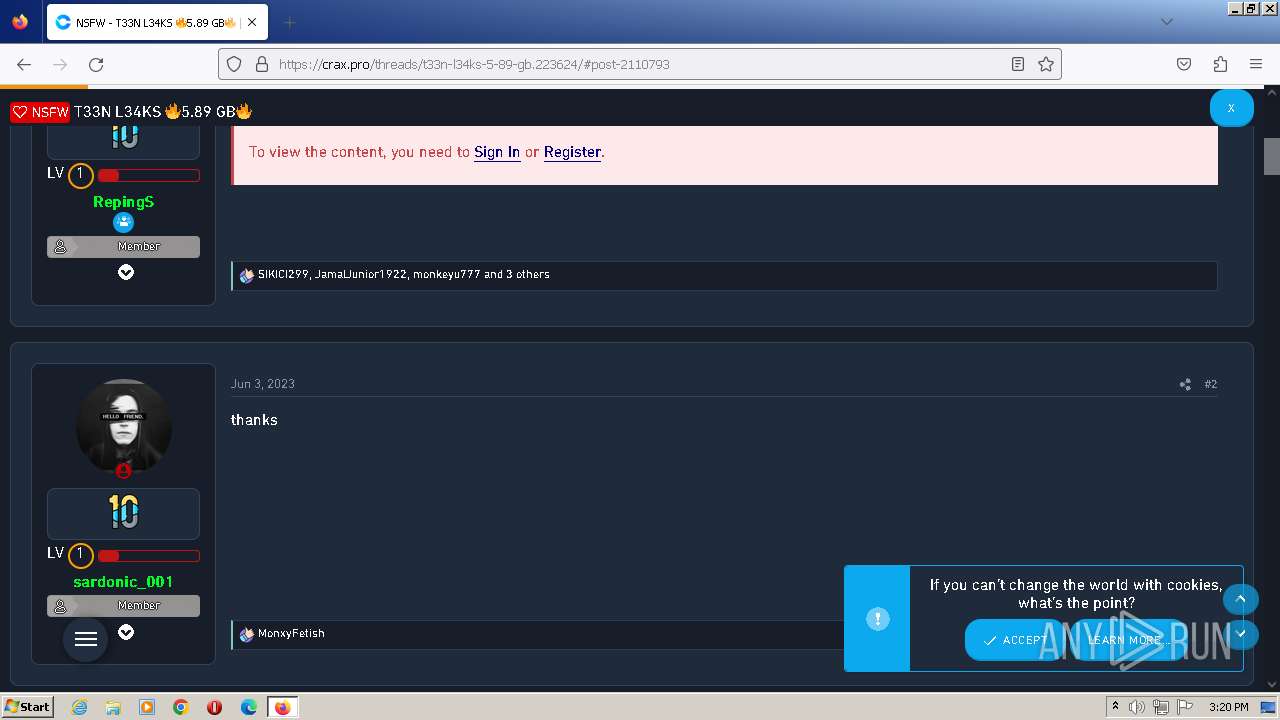Open MonxyFetish reaction user link

[x=291, y=633]
